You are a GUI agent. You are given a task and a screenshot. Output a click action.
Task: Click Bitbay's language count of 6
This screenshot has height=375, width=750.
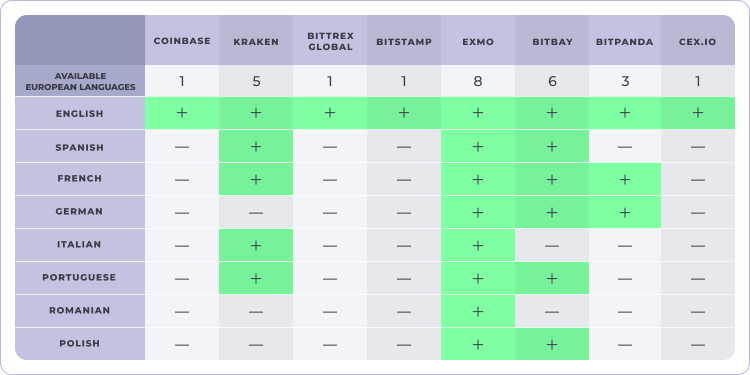[x=552, y=82]
